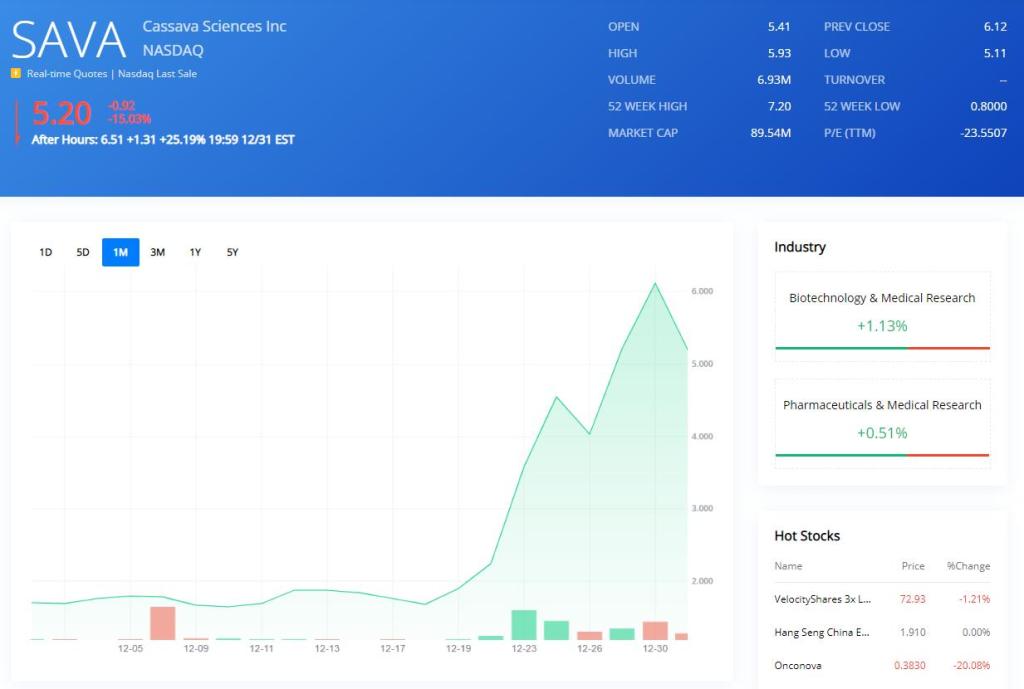Viewport: 1024px width, 689px height.
Task: Click the %Change column header
Action: coord(968,566)
